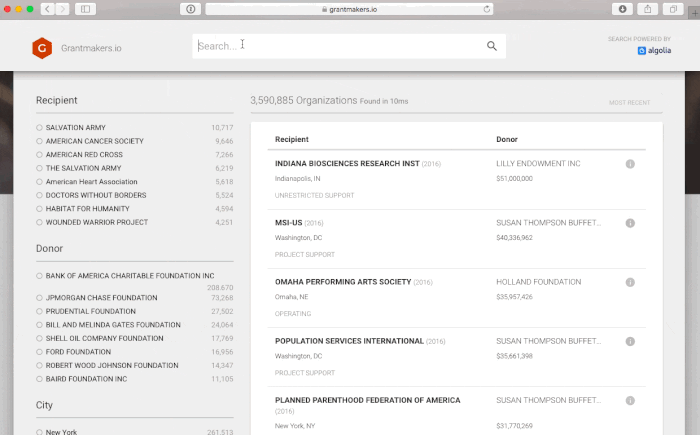The image size is (700, 435).
Task: Click the Omaha, NE location text
Action: point(291,297)
